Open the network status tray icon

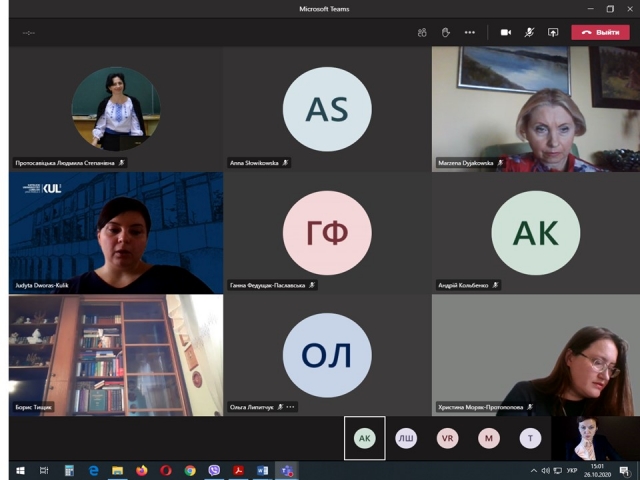(558, 471)
